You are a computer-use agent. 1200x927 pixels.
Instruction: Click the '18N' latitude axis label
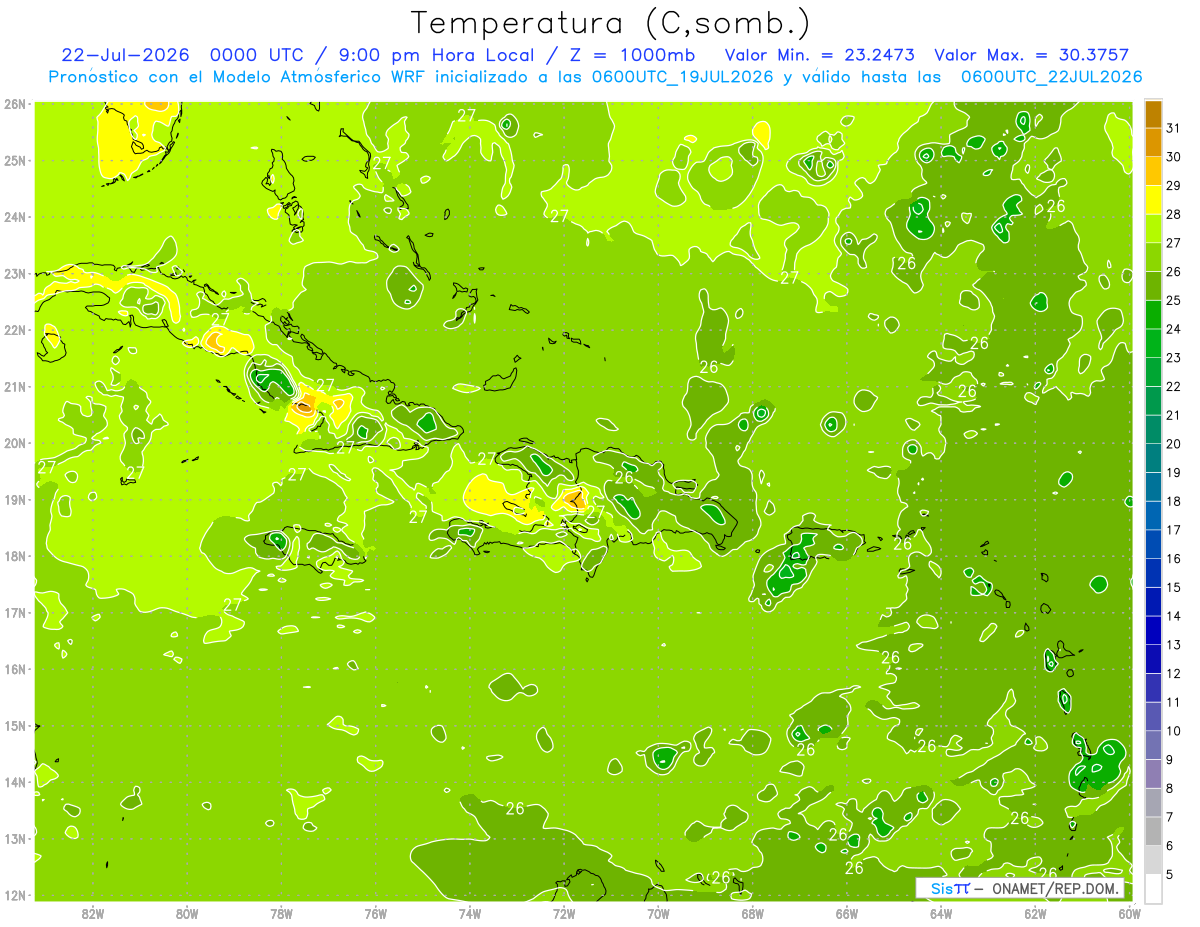15,556
